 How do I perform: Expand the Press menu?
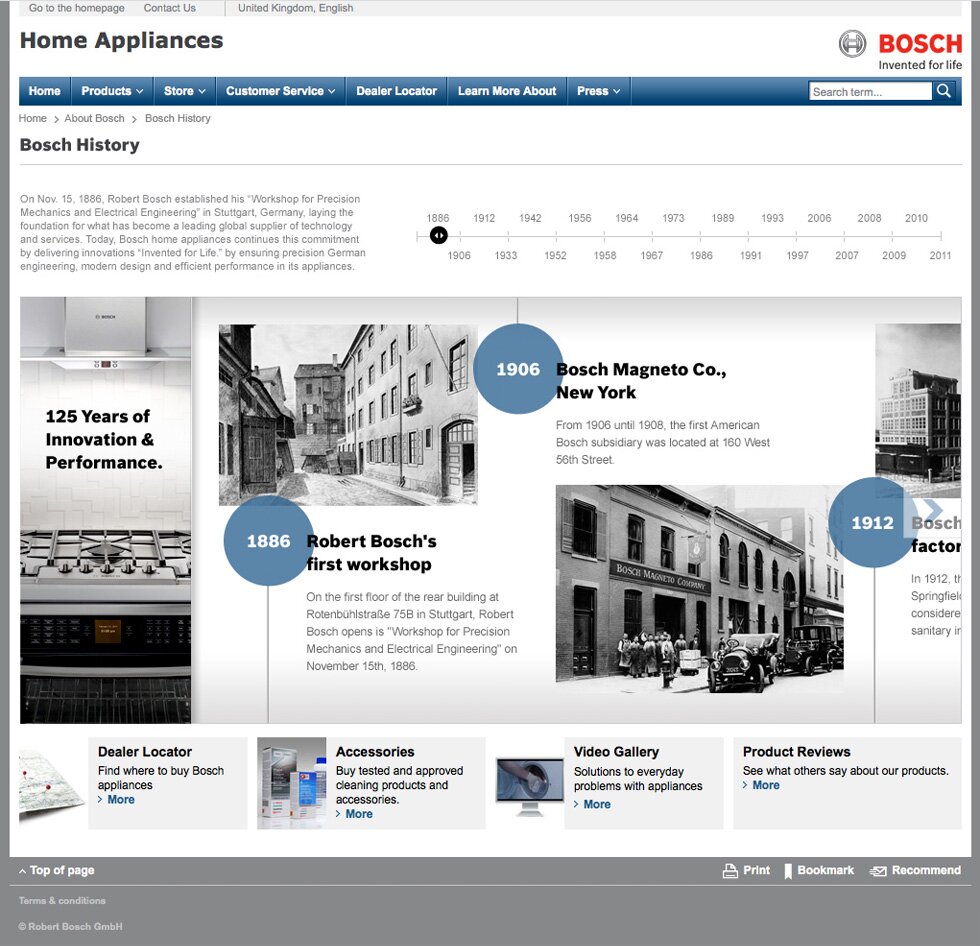point(598,91)
